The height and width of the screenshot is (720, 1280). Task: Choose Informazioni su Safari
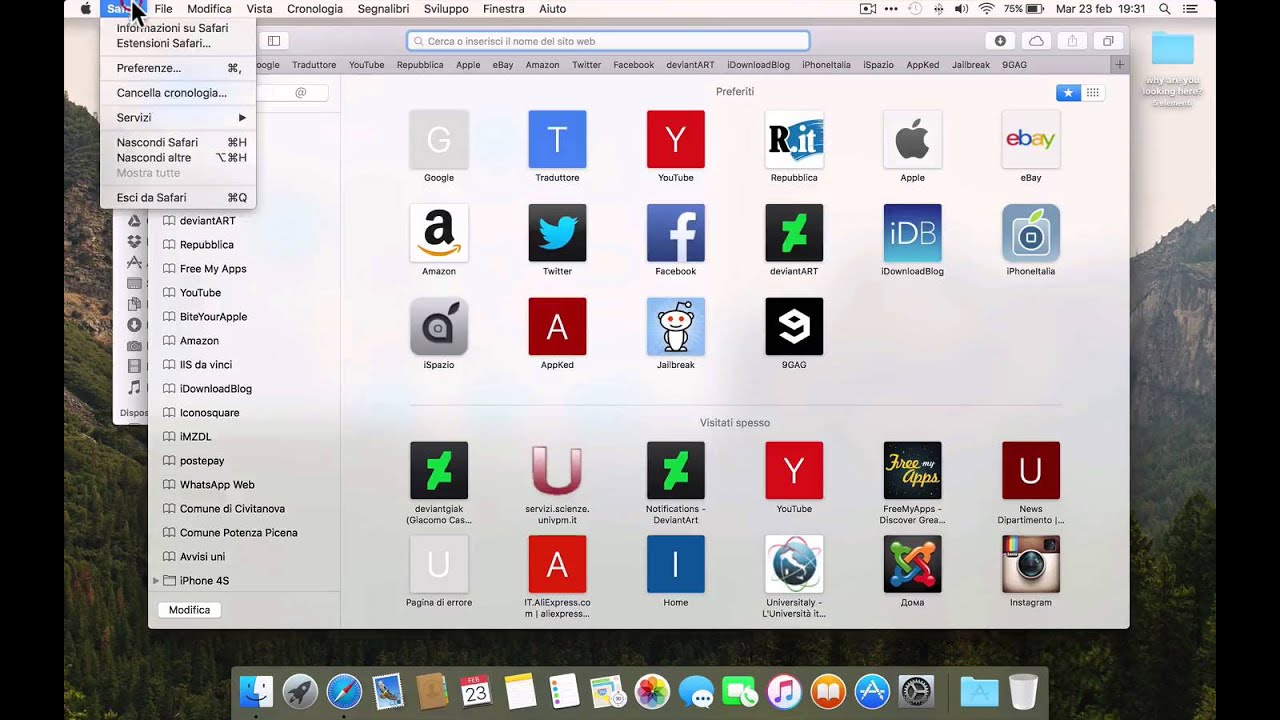pyautogui.click(x=178, y=29)
